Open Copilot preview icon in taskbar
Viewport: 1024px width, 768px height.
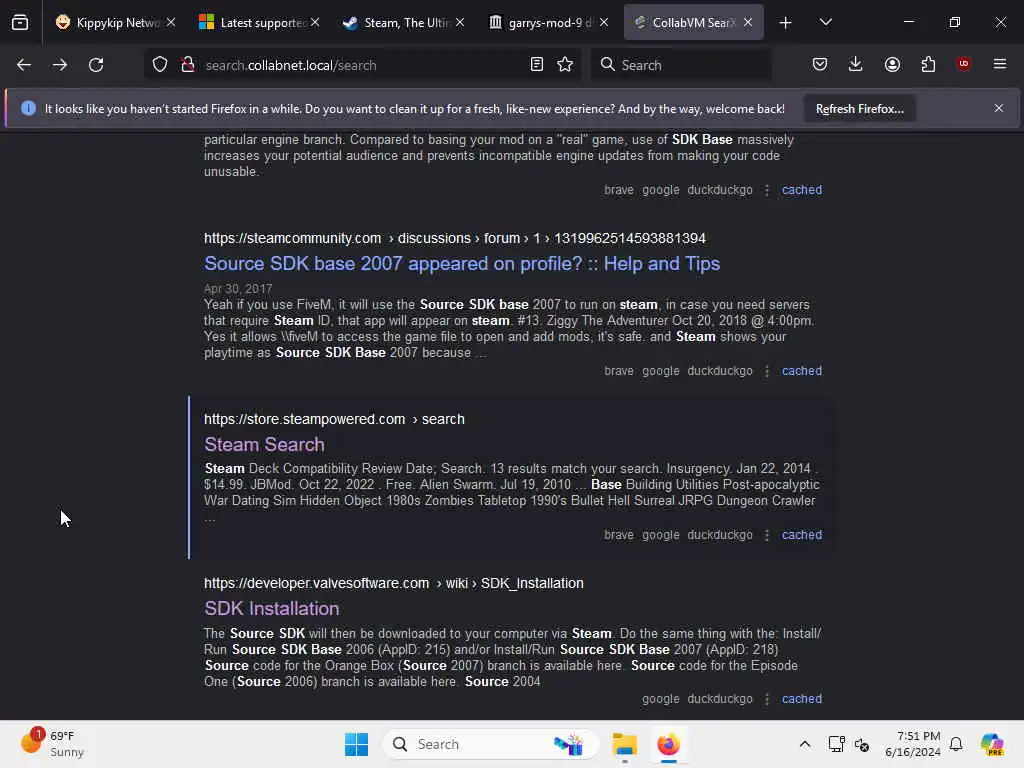tap(992, 744)
